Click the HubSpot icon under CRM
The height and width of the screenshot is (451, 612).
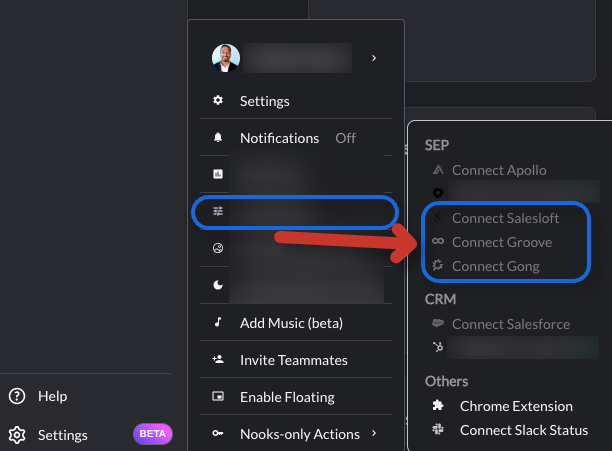(438, 346)
